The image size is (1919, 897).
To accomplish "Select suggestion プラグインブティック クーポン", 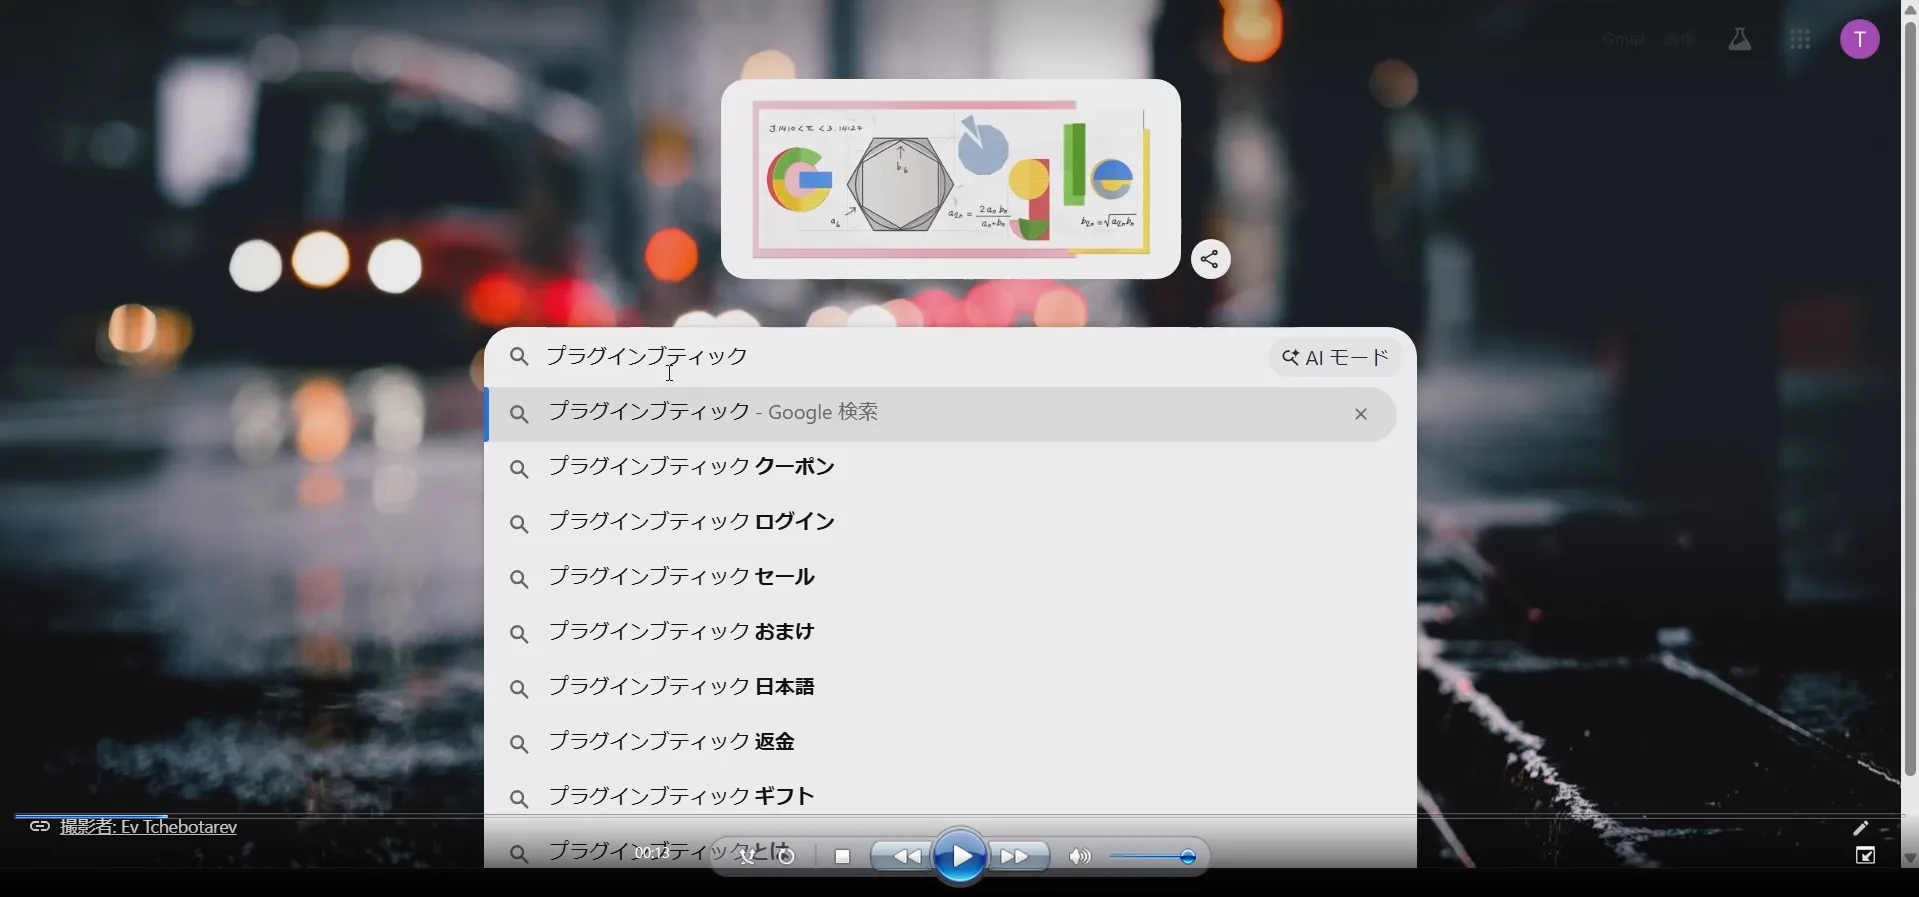I will point(941,468).
